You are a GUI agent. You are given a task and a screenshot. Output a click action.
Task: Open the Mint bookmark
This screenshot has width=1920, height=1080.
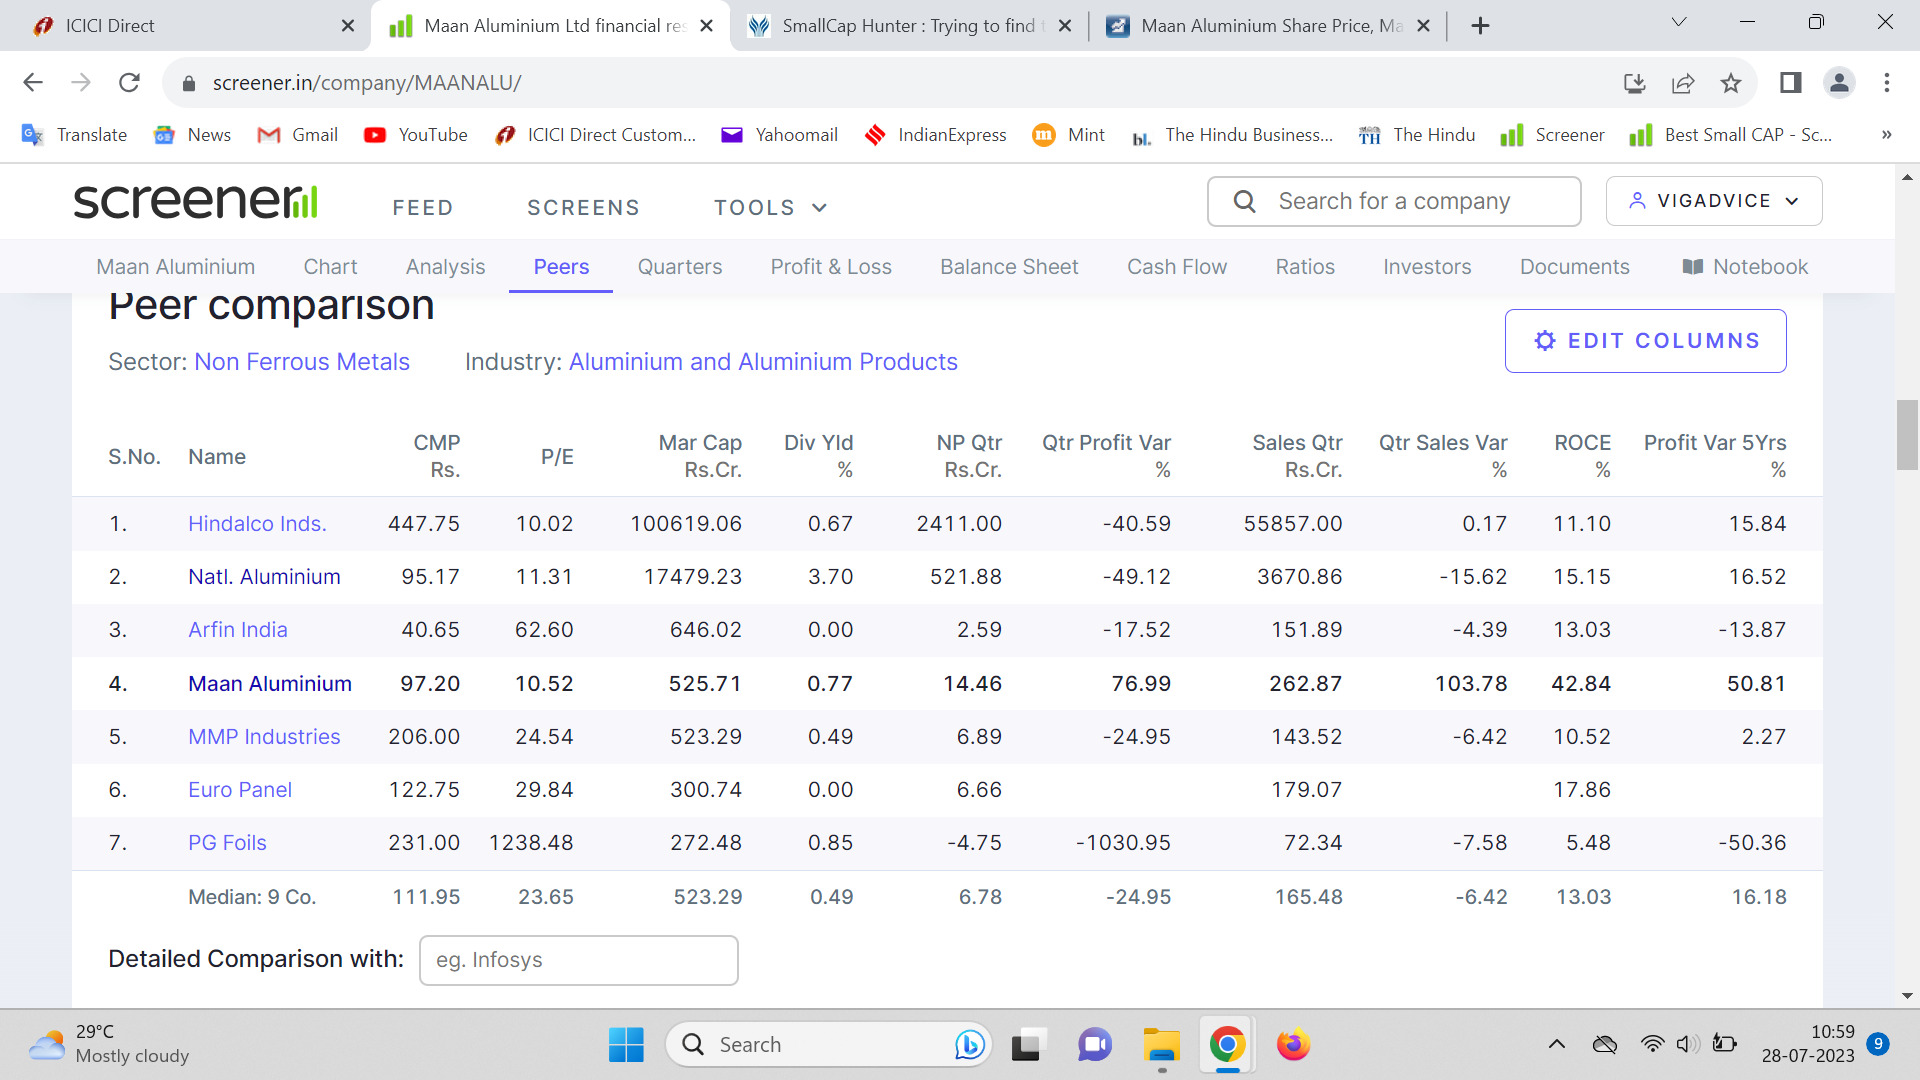point(1069,135)
